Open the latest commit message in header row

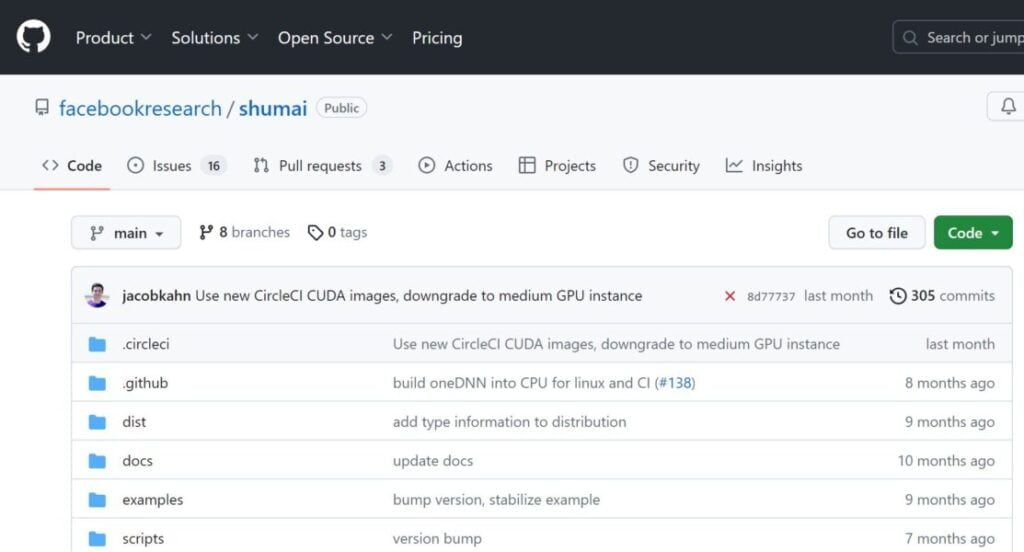pos(419,296)
